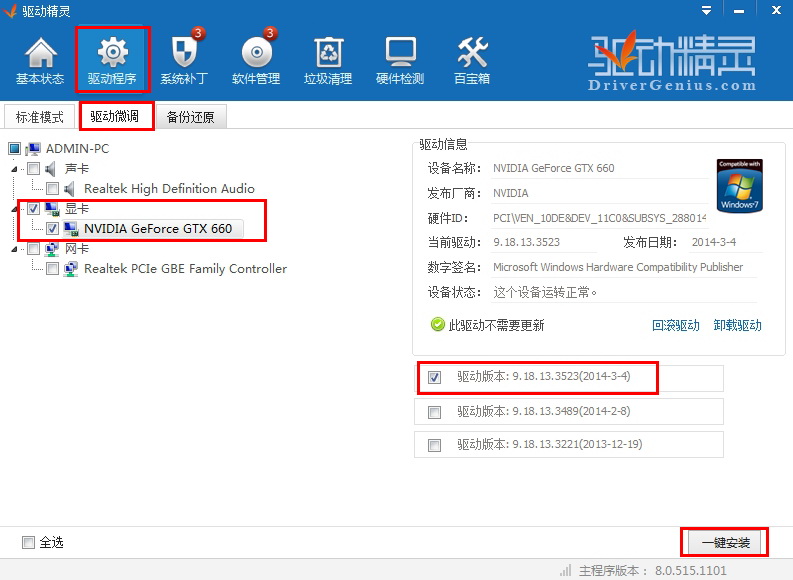Click the 硬件ID value field
The height and width of the screenshot is (580, 793).
pos(599,218)
